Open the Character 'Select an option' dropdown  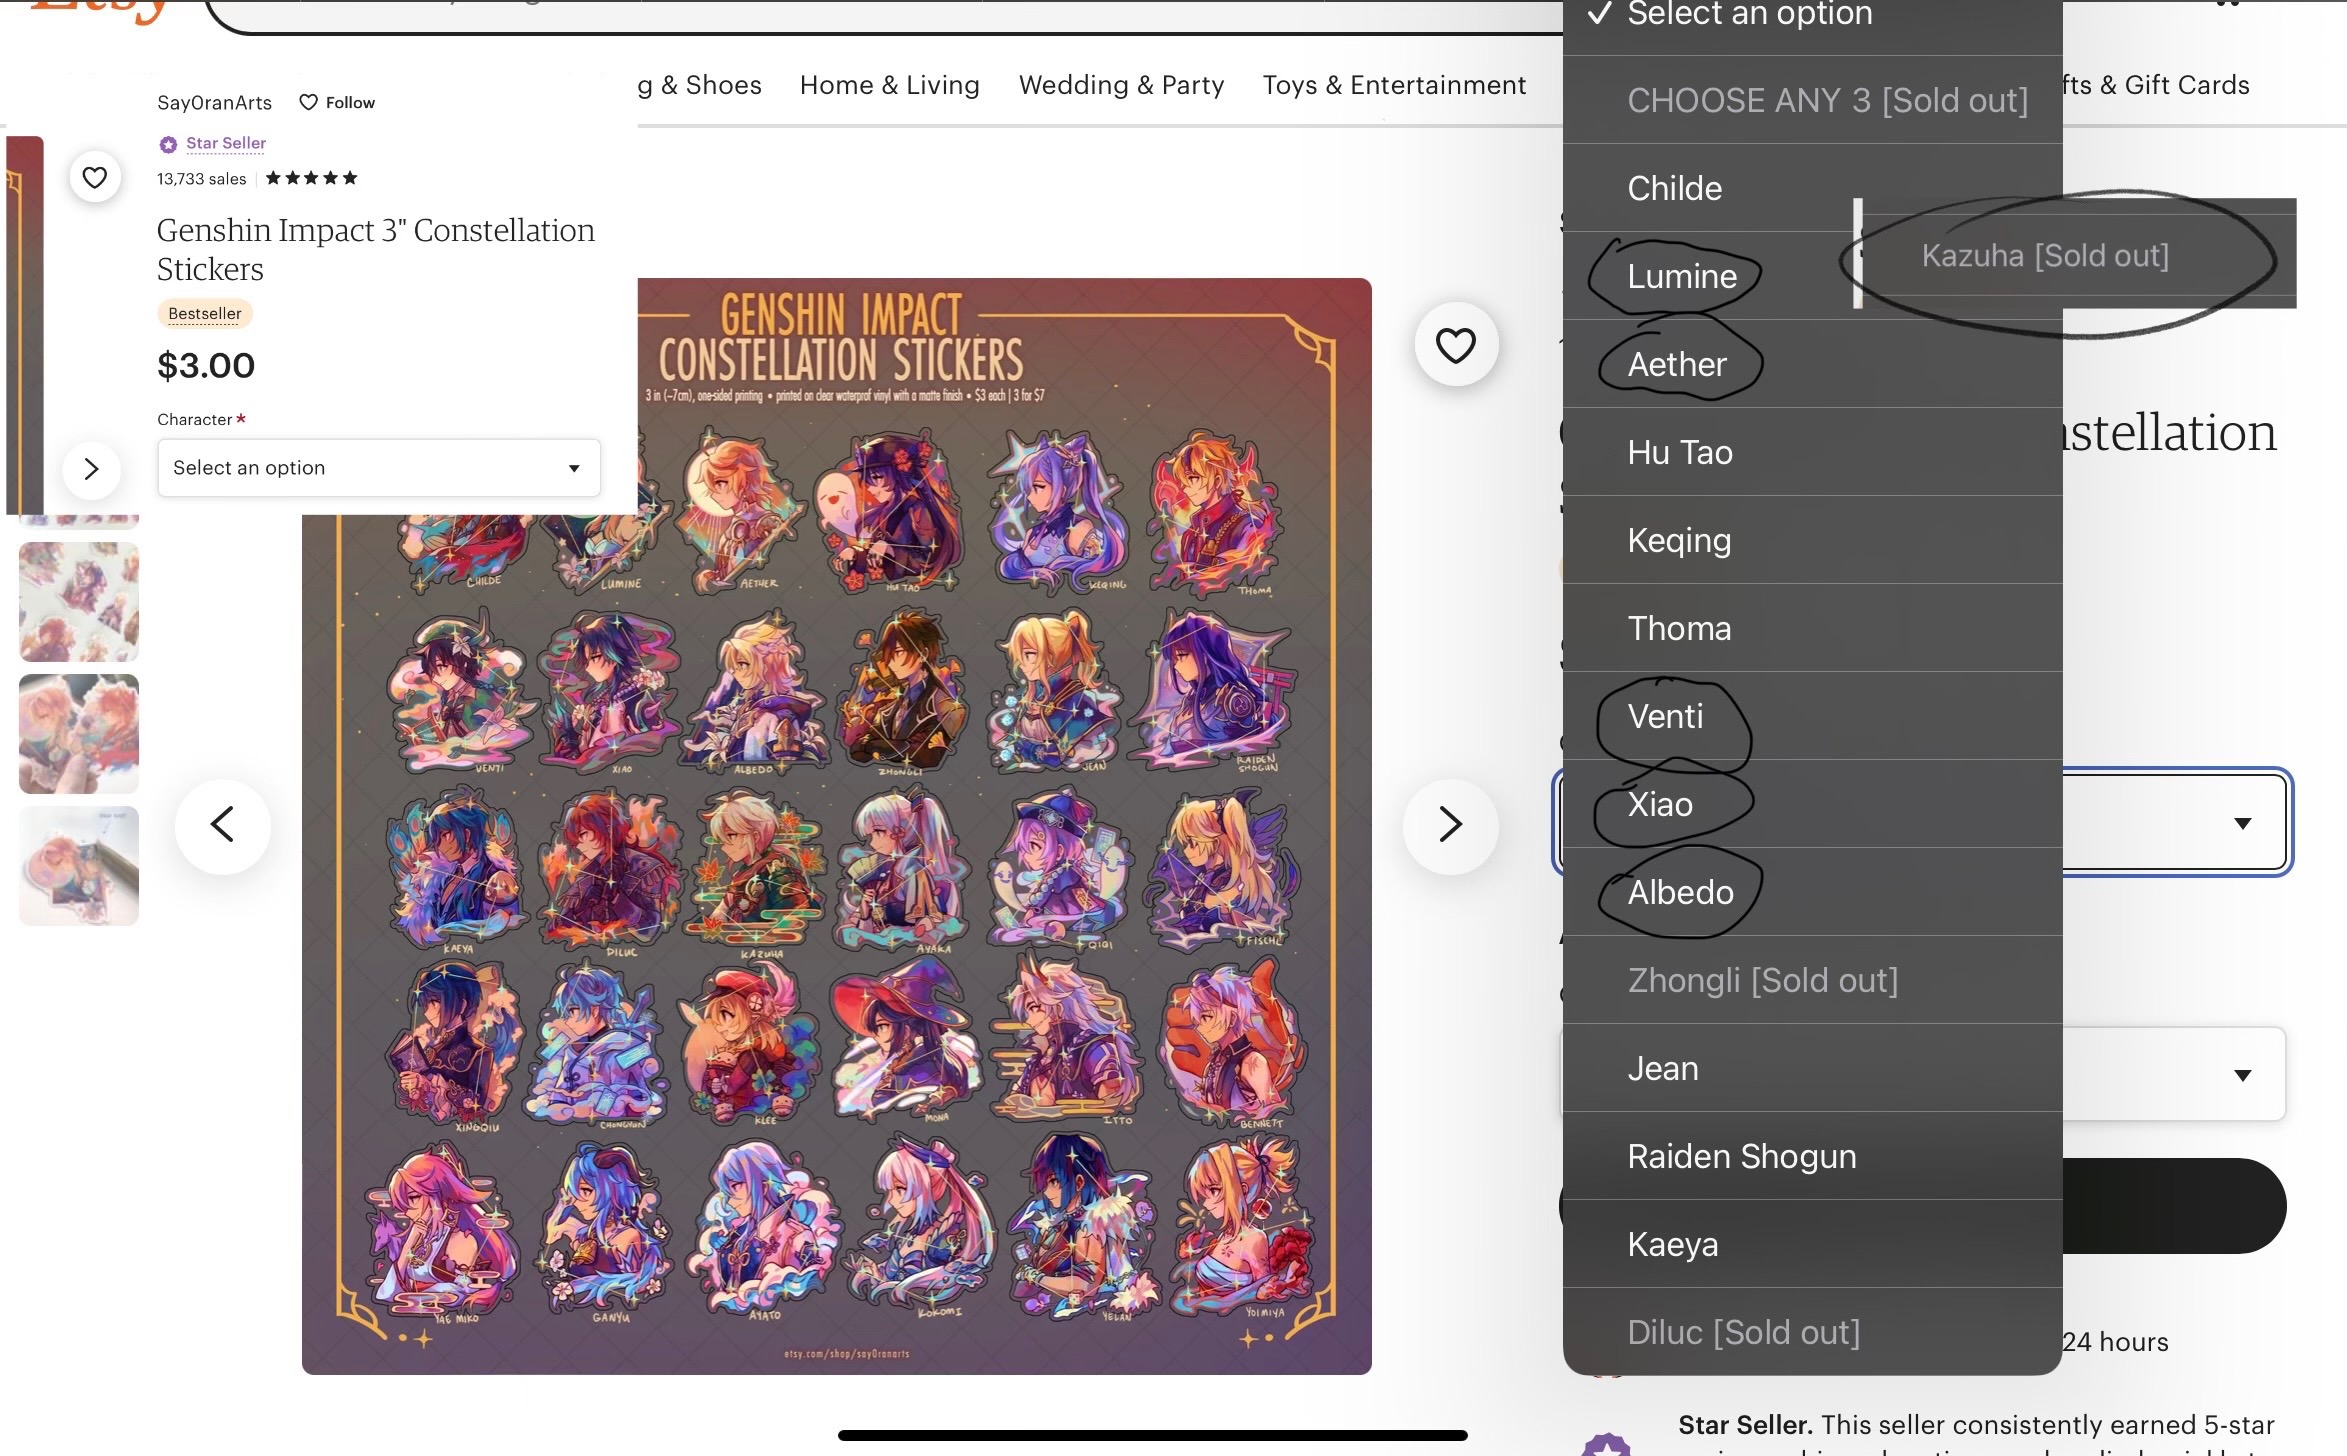pos(378,467)
